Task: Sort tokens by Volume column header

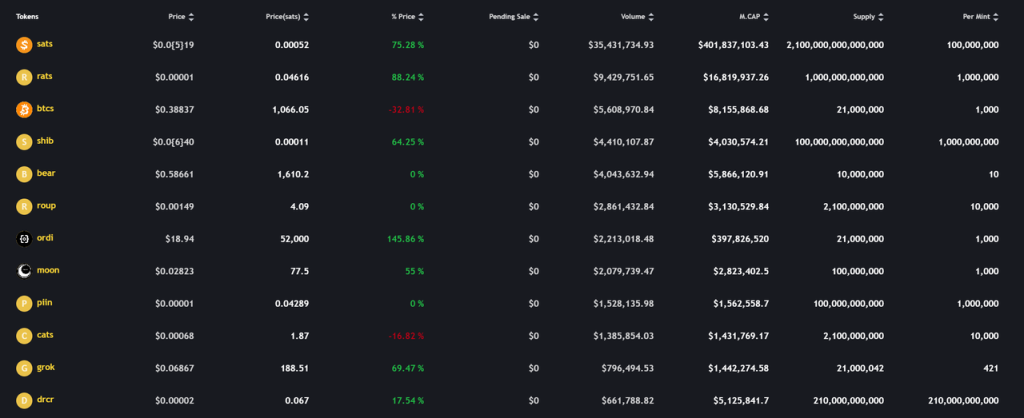Action: 637,17
